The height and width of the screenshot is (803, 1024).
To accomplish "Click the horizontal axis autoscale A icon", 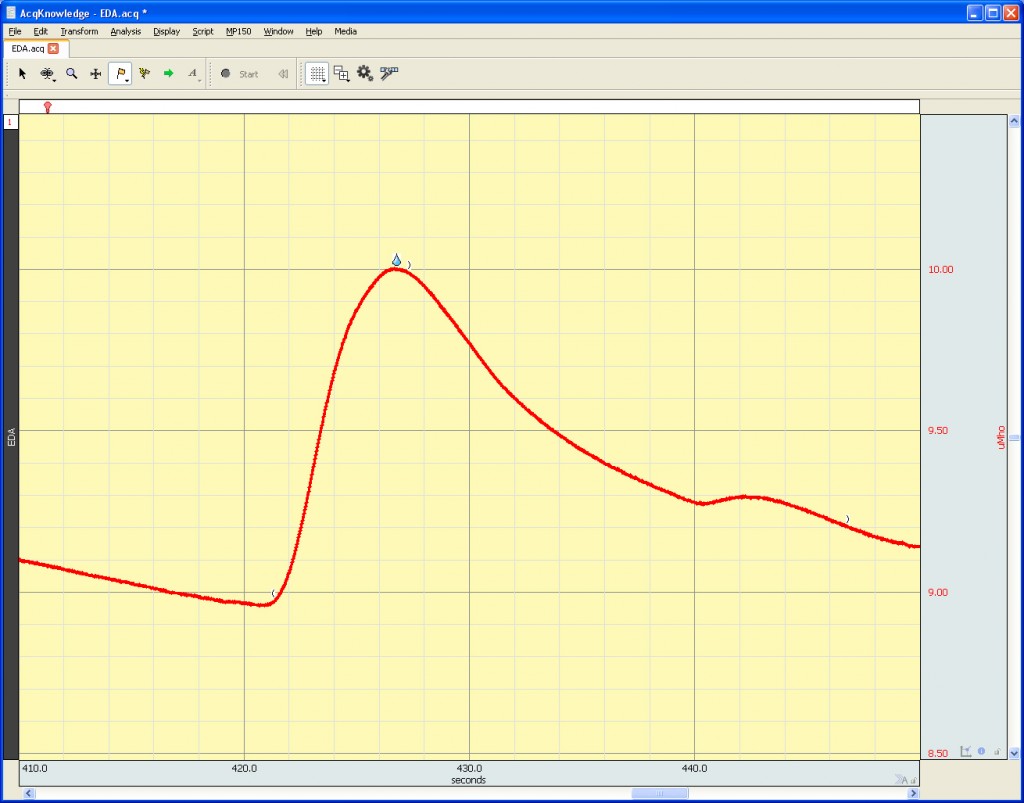I will click(901, 779).
